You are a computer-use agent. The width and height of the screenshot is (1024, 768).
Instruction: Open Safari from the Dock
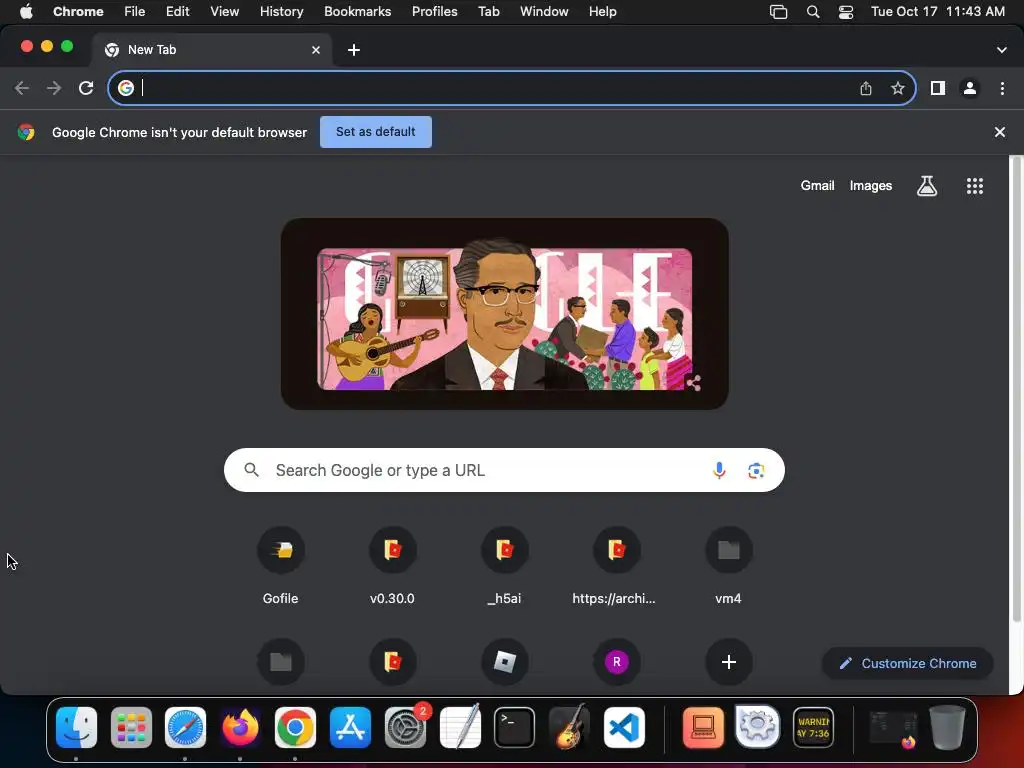(185, 728)
